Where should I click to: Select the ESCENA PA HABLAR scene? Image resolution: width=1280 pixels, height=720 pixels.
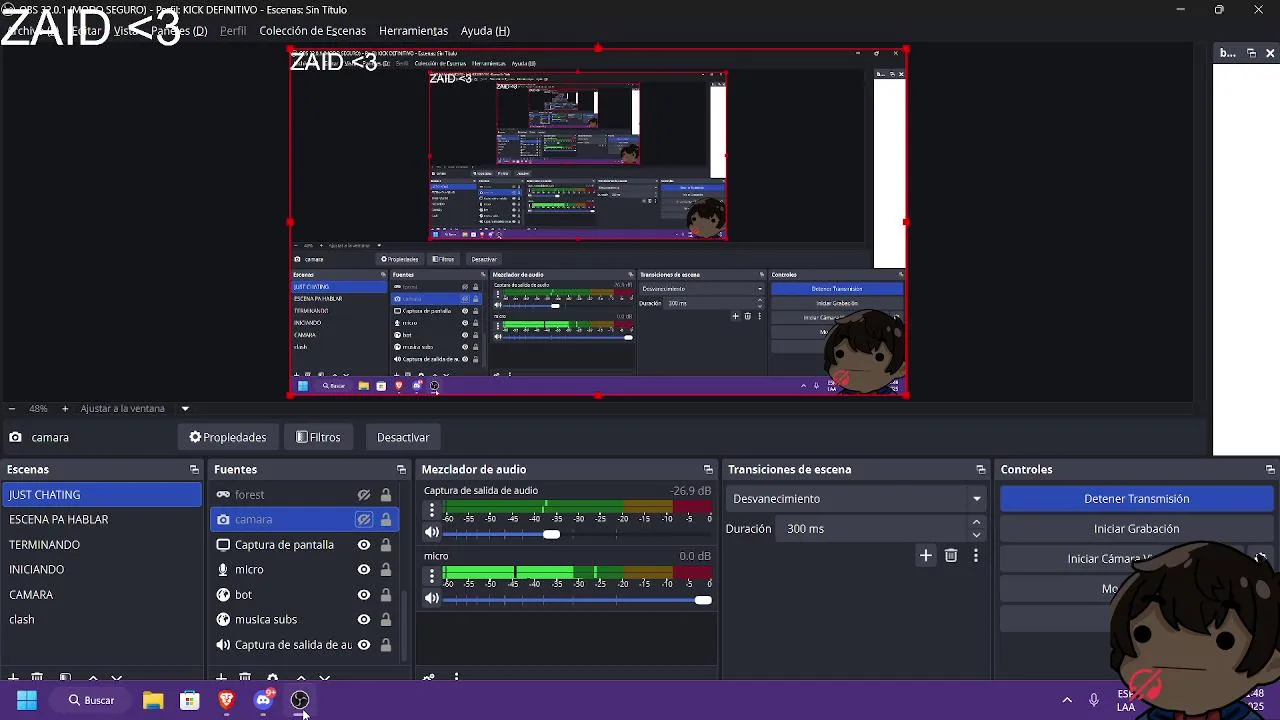tap(102, 519)
